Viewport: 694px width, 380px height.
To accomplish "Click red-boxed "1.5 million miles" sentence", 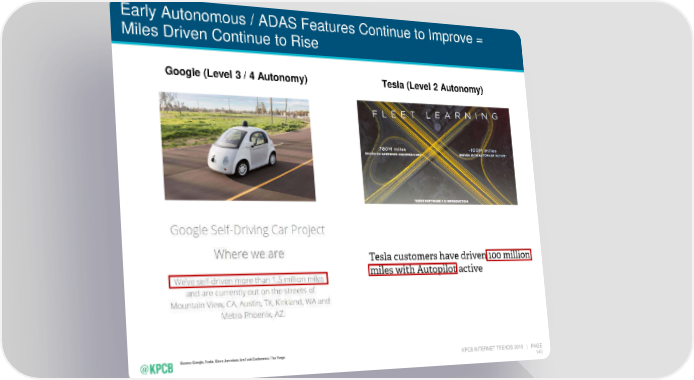I will point(248,280).
